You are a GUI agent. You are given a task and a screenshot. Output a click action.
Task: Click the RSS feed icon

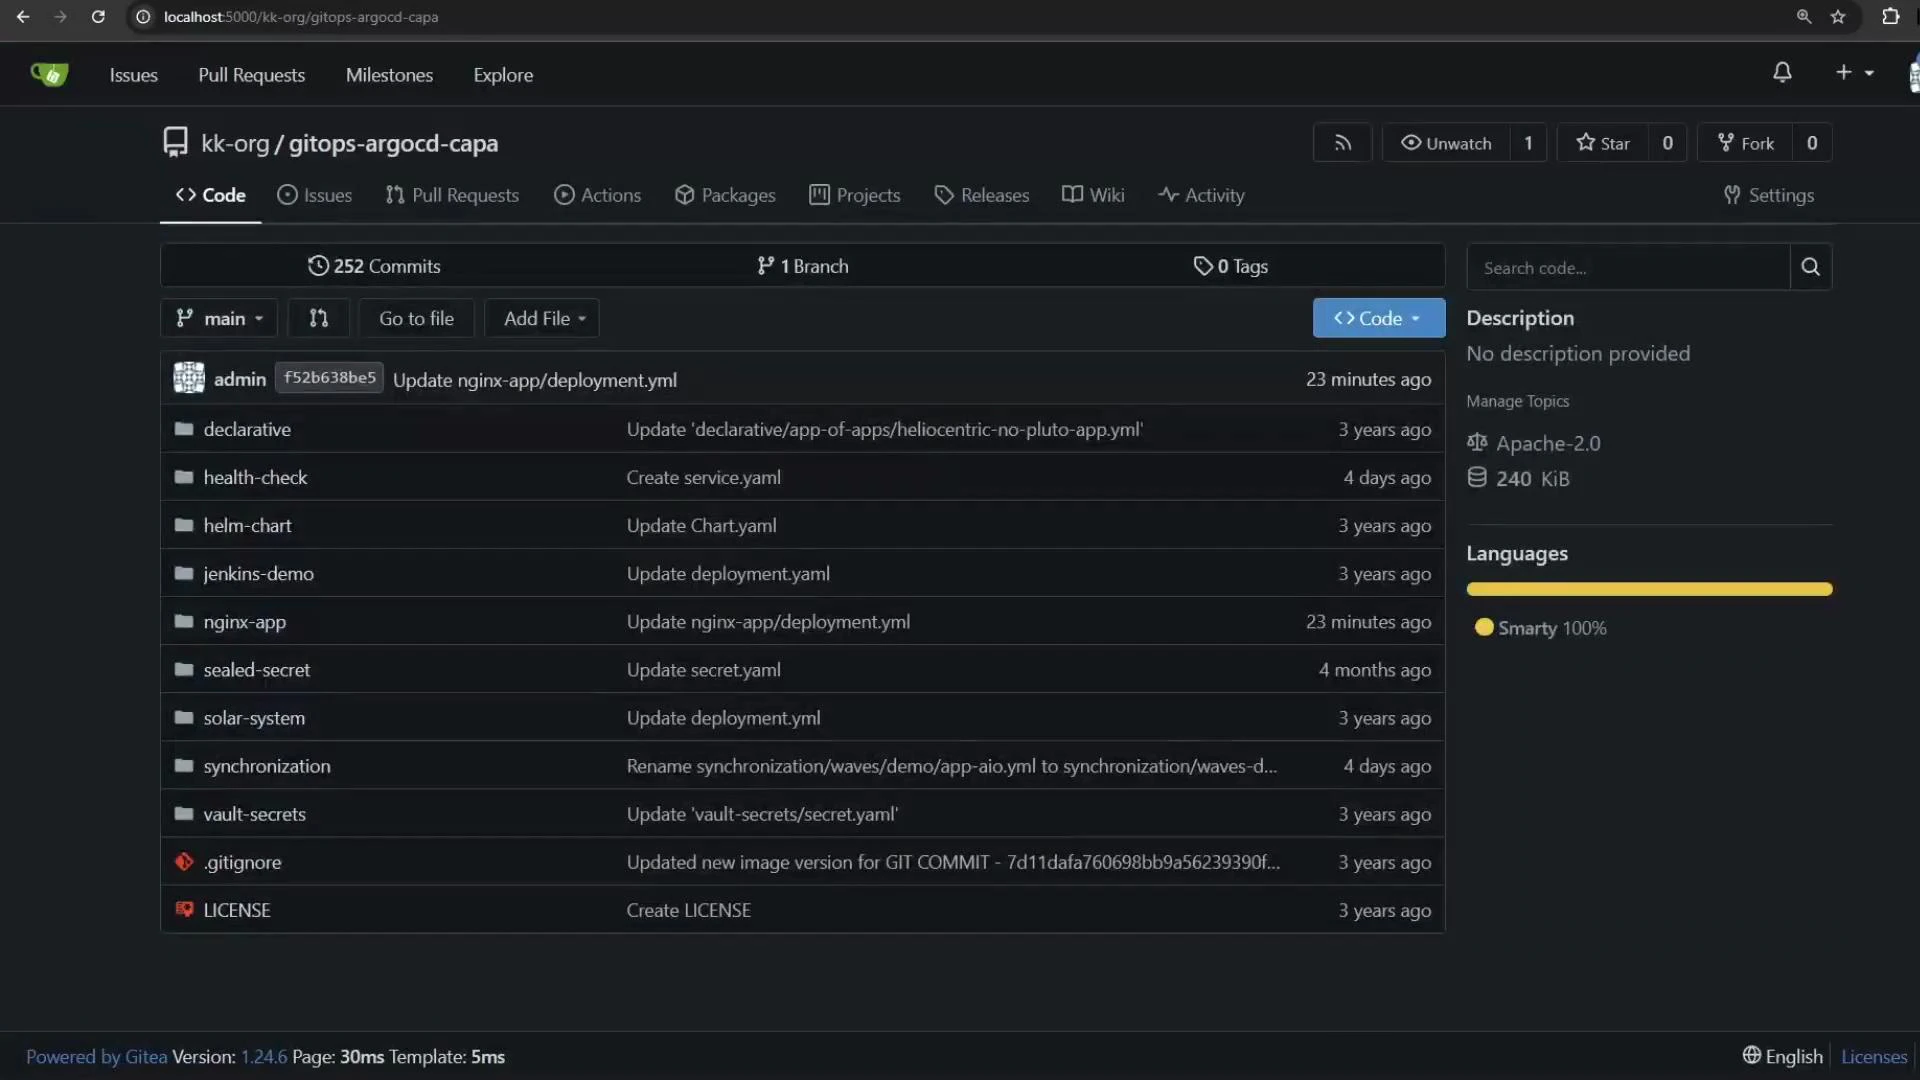(x=1342, y=142)
